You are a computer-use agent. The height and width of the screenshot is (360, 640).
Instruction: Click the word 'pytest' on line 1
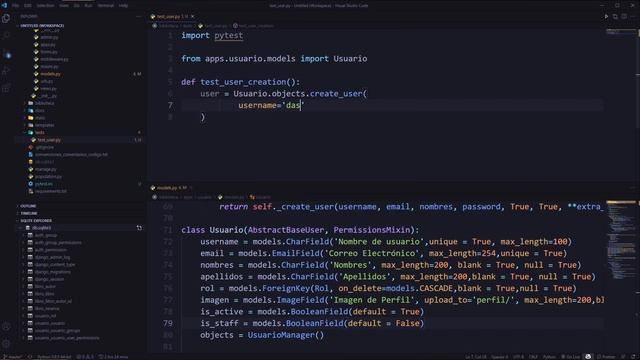click(x=229, y=36)
